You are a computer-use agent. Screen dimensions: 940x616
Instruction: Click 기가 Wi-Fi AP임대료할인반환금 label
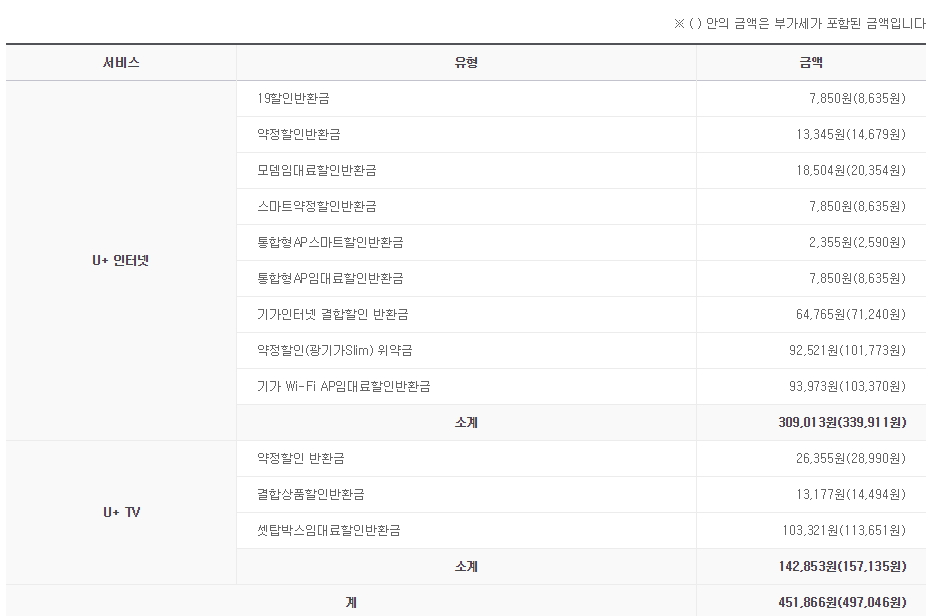(x=350, y=386)
